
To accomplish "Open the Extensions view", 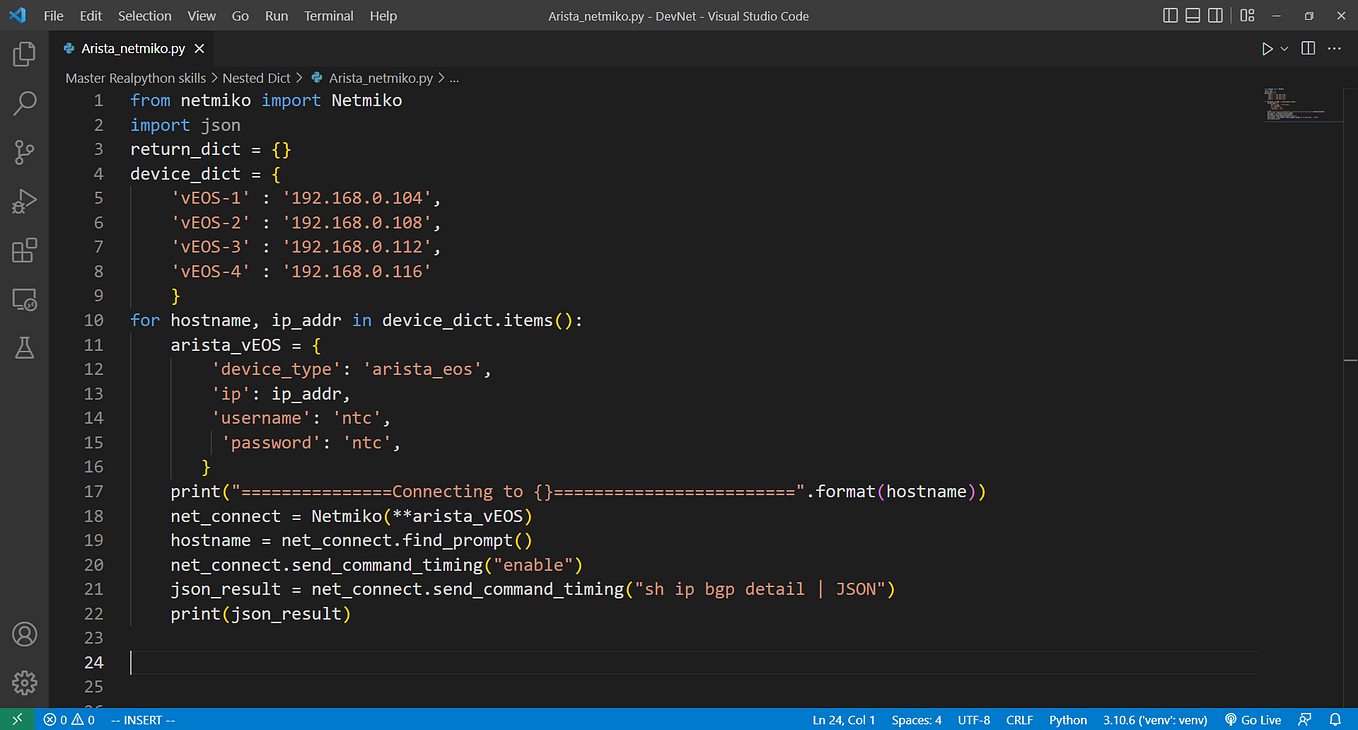I will [x=24, y=250].
